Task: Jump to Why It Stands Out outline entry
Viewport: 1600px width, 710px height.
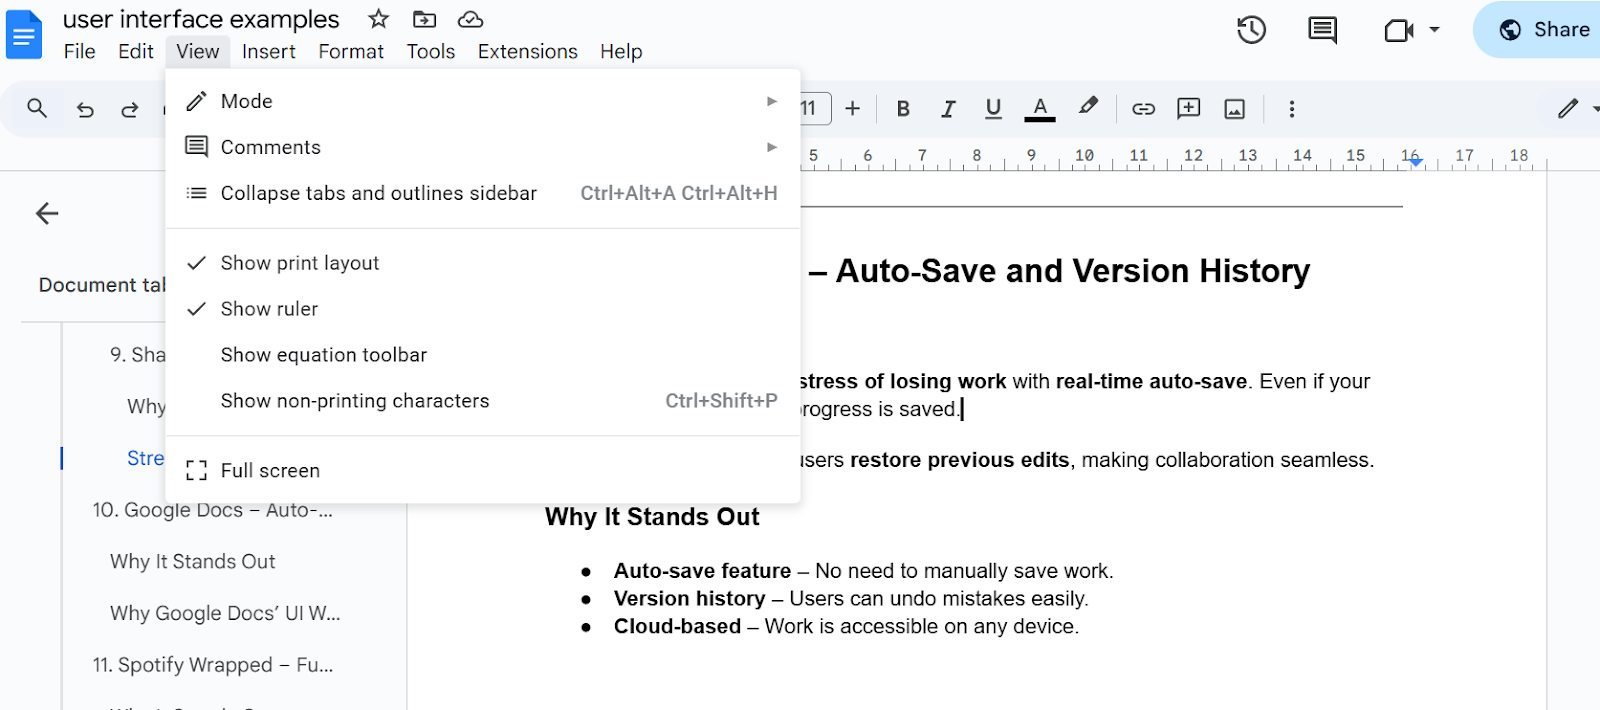Action: tap(193, 562)
